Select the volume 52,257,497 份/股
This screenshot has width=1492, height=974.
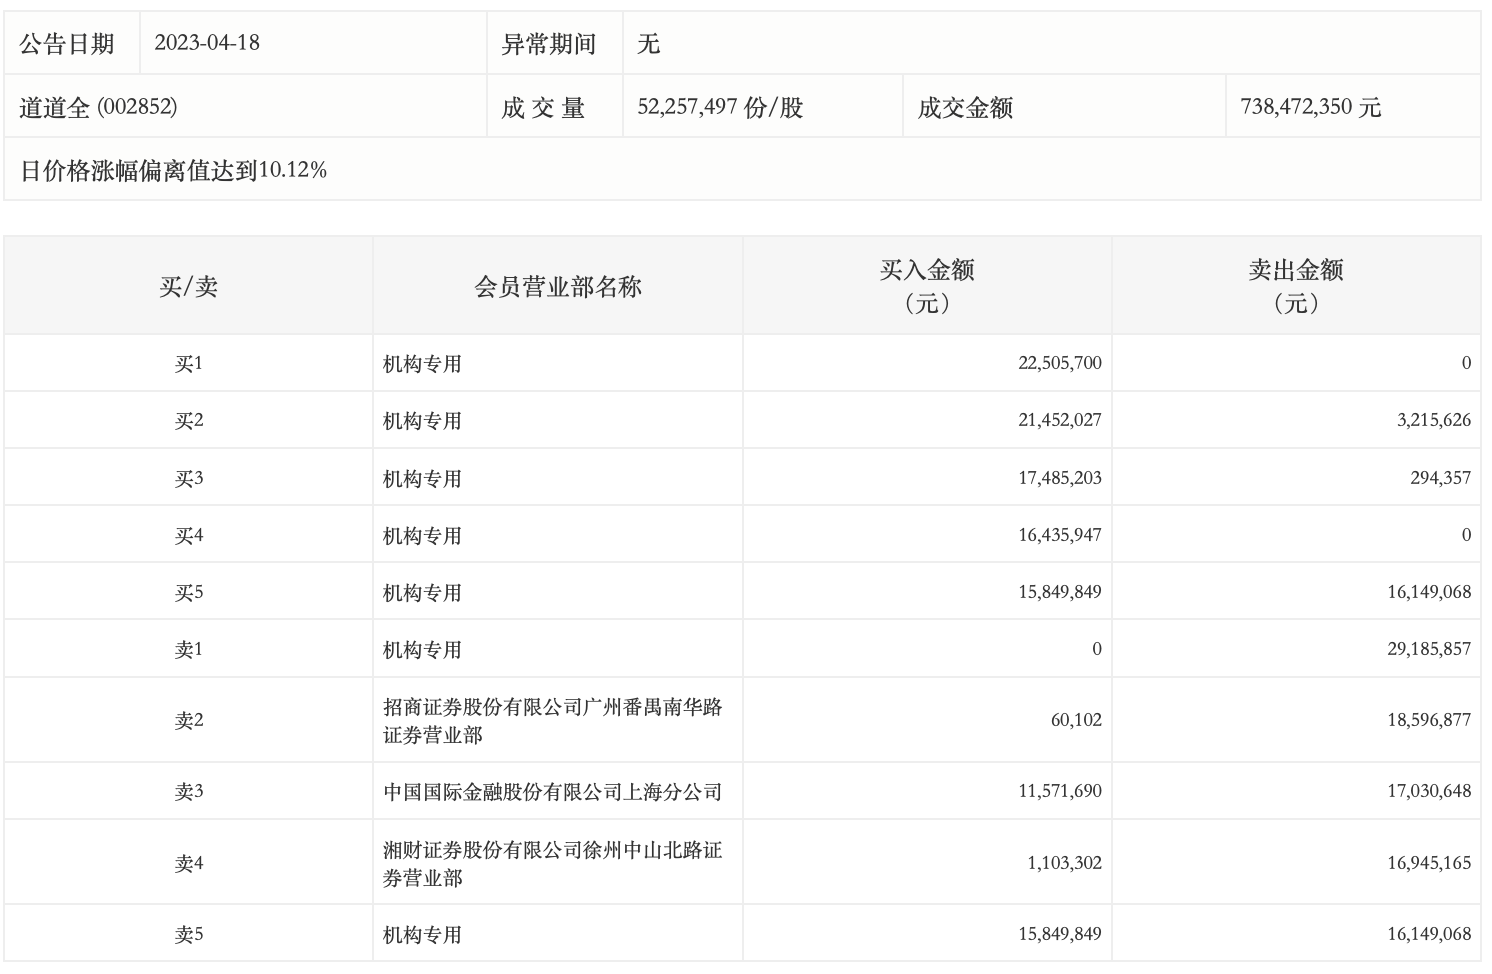coord(720,107)
